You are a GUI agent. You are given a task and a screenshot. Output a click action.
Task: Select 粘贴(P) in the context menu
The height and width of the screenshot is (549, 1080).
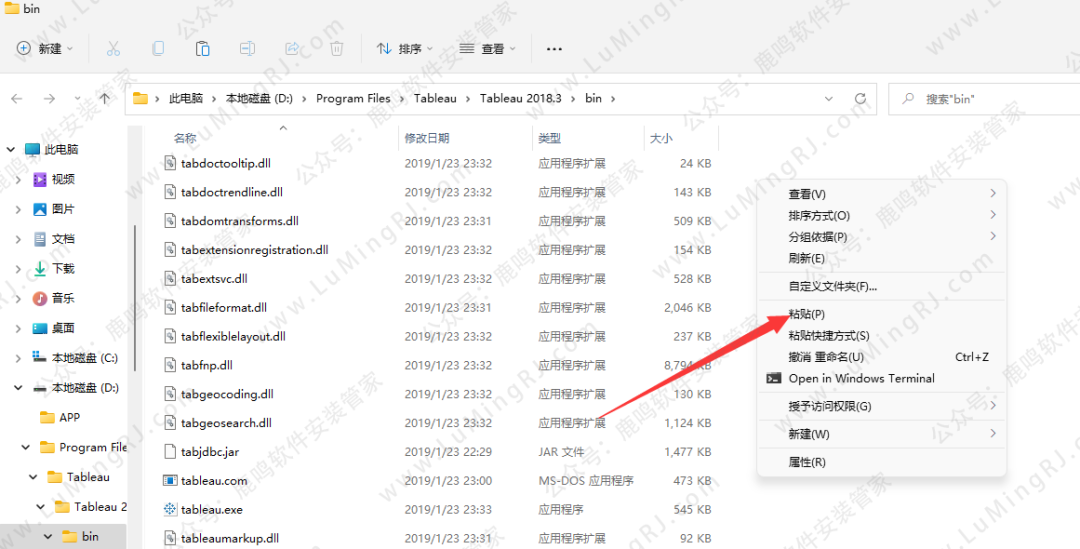pos(807,315)
